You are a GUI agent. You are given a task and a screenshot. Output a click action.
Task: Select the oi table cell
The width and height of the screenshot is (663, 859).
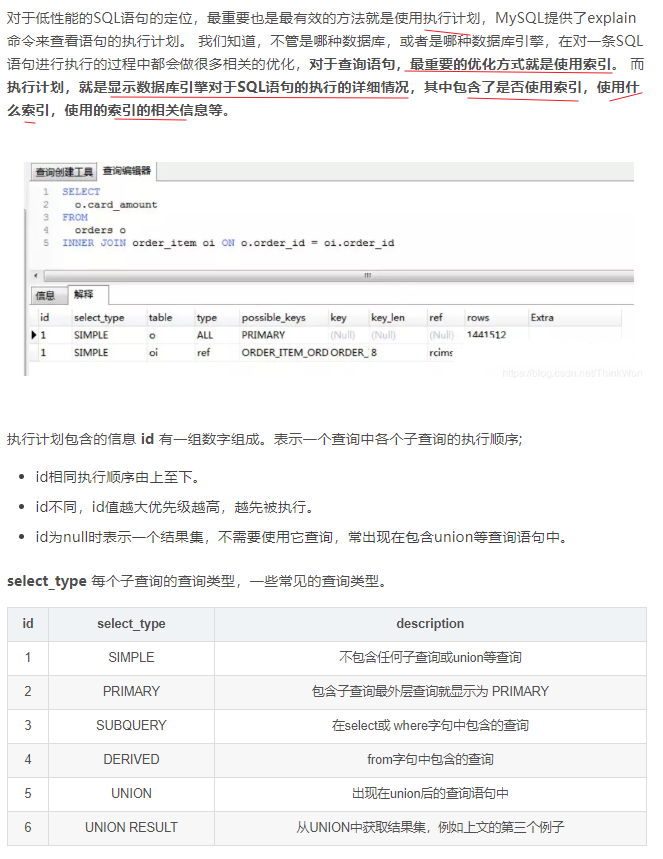(153, 352)
